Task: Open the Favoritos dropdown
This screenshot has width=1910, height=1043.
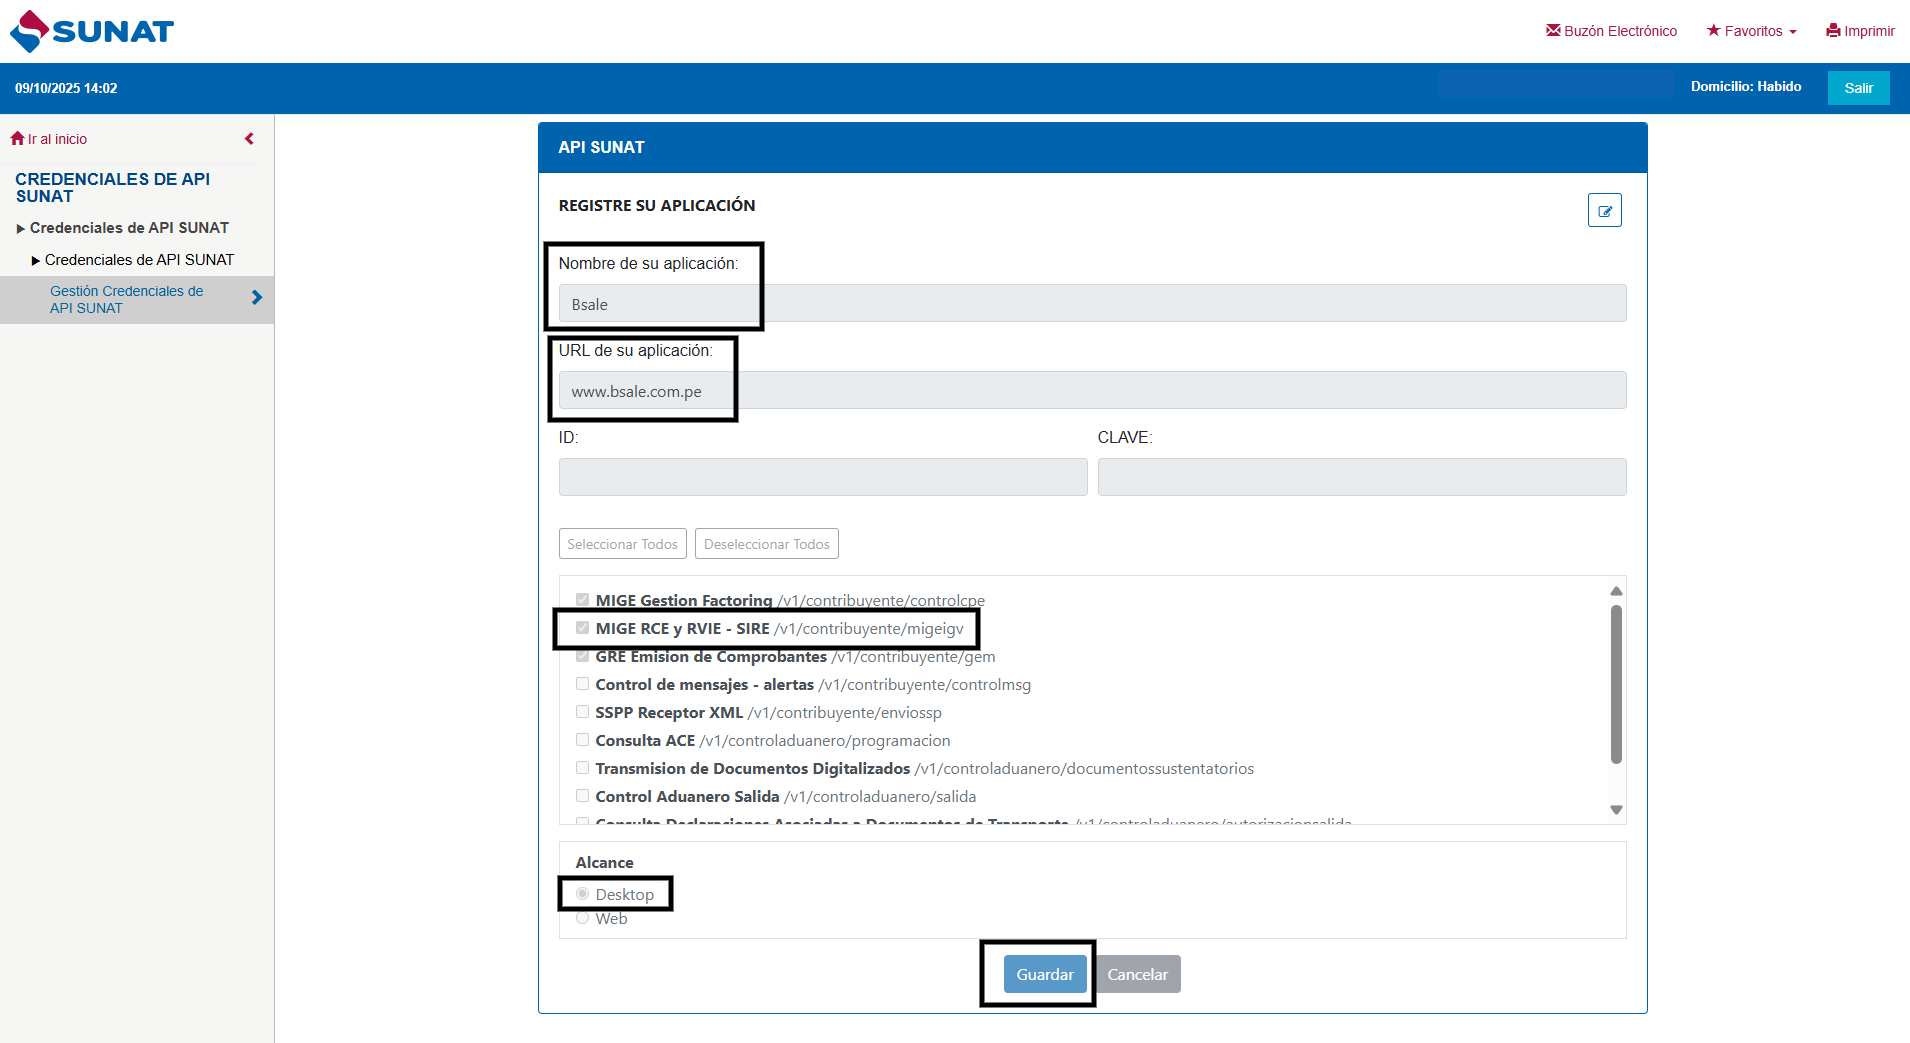Action: coord(1751,31)
